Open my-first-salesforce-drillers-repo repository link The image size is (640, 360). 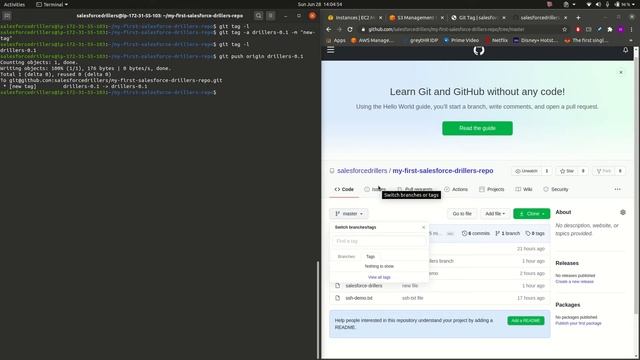pos(443,171)
